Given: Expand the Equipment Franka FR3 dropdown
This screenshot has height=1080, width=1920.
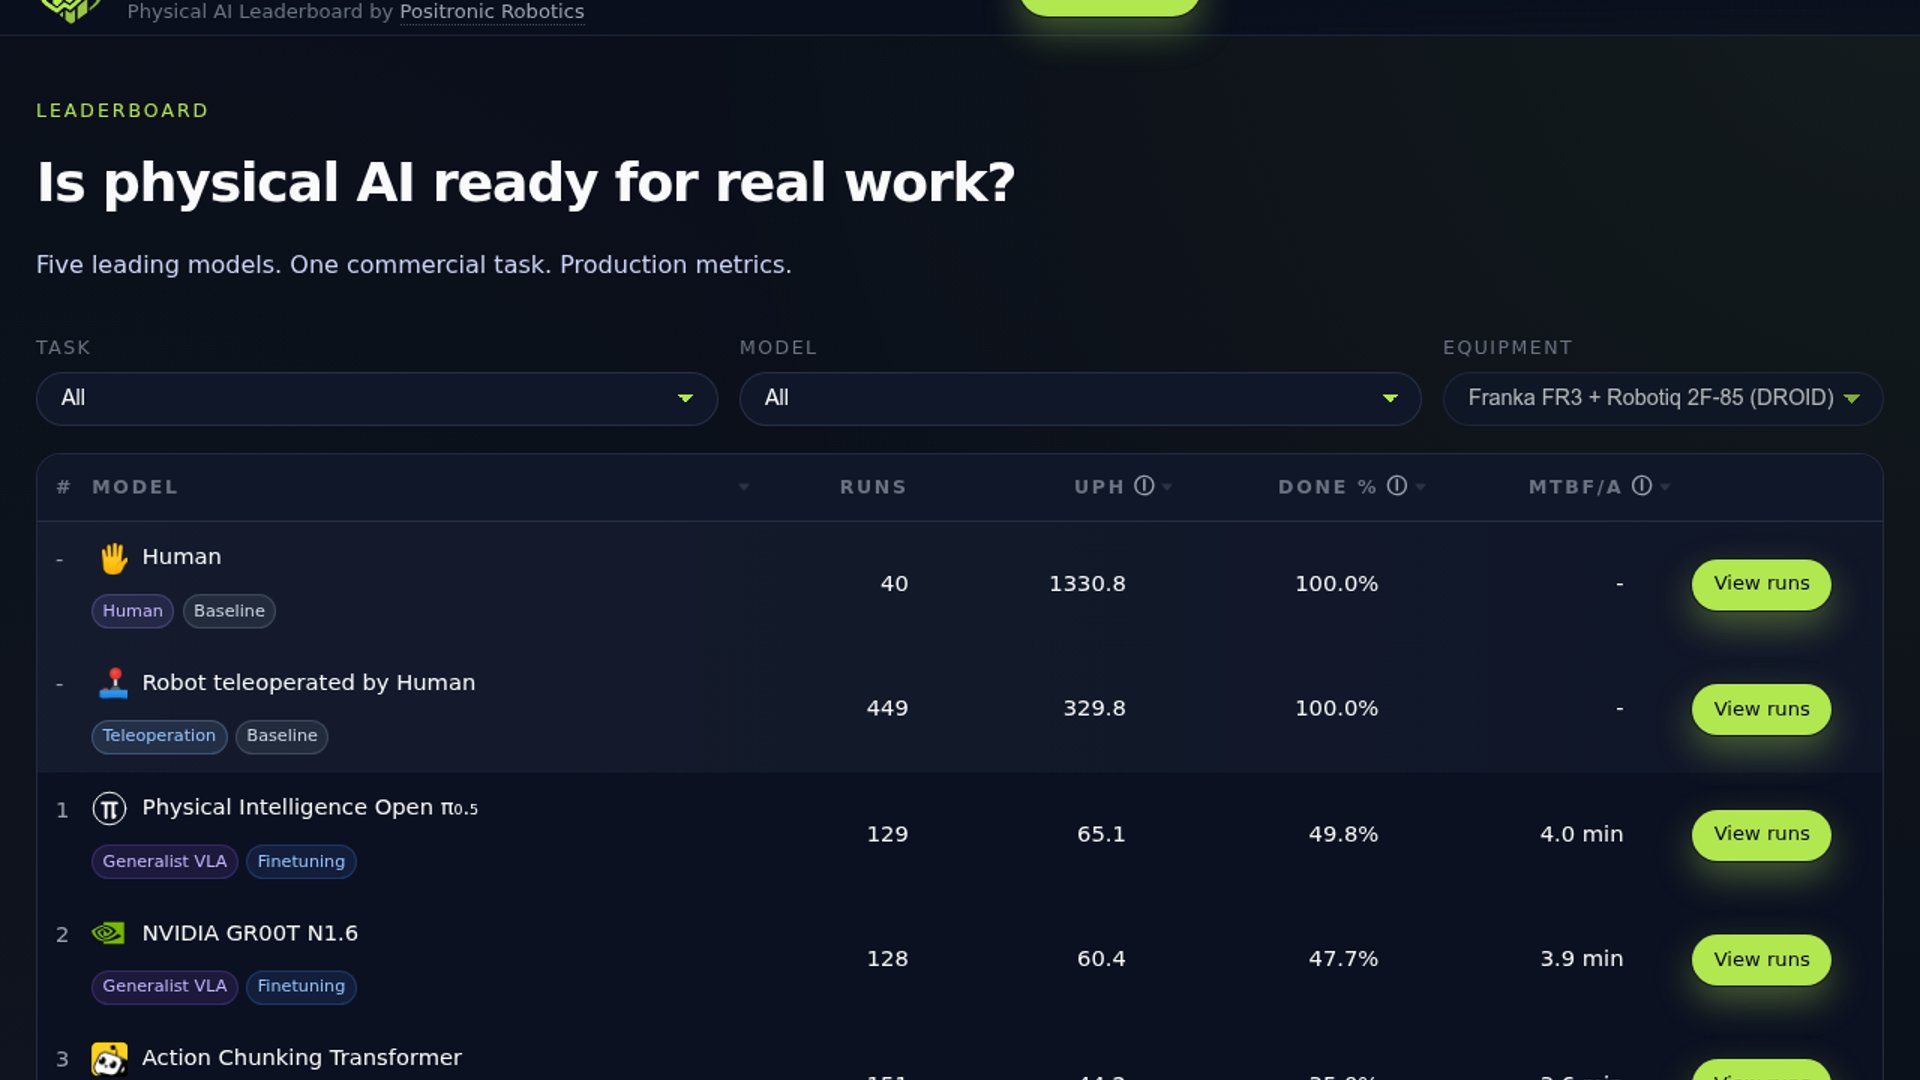Looking at the screenshot, I should tap(1662, 398).
